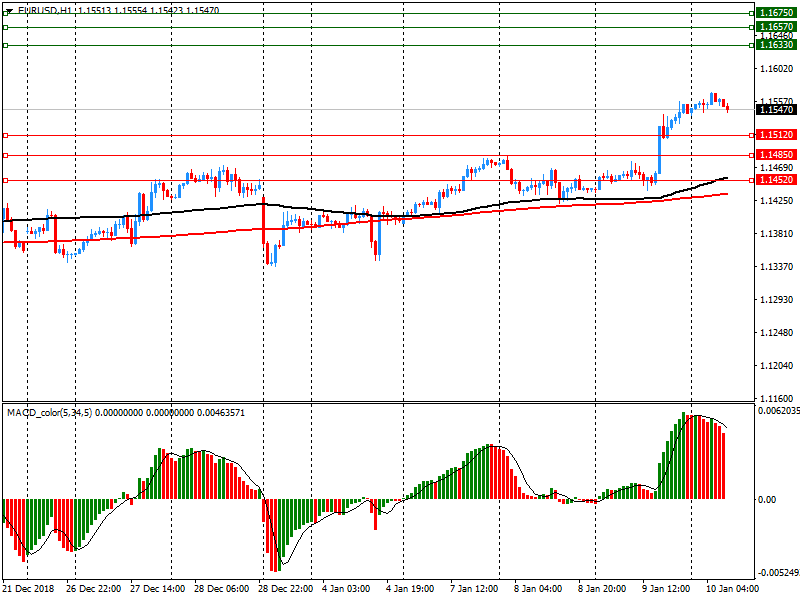Image resolution: width=800 pixels, height=600 pixels.
Task: Click the red 1.14520 price level label
Action: coord(776,180)
